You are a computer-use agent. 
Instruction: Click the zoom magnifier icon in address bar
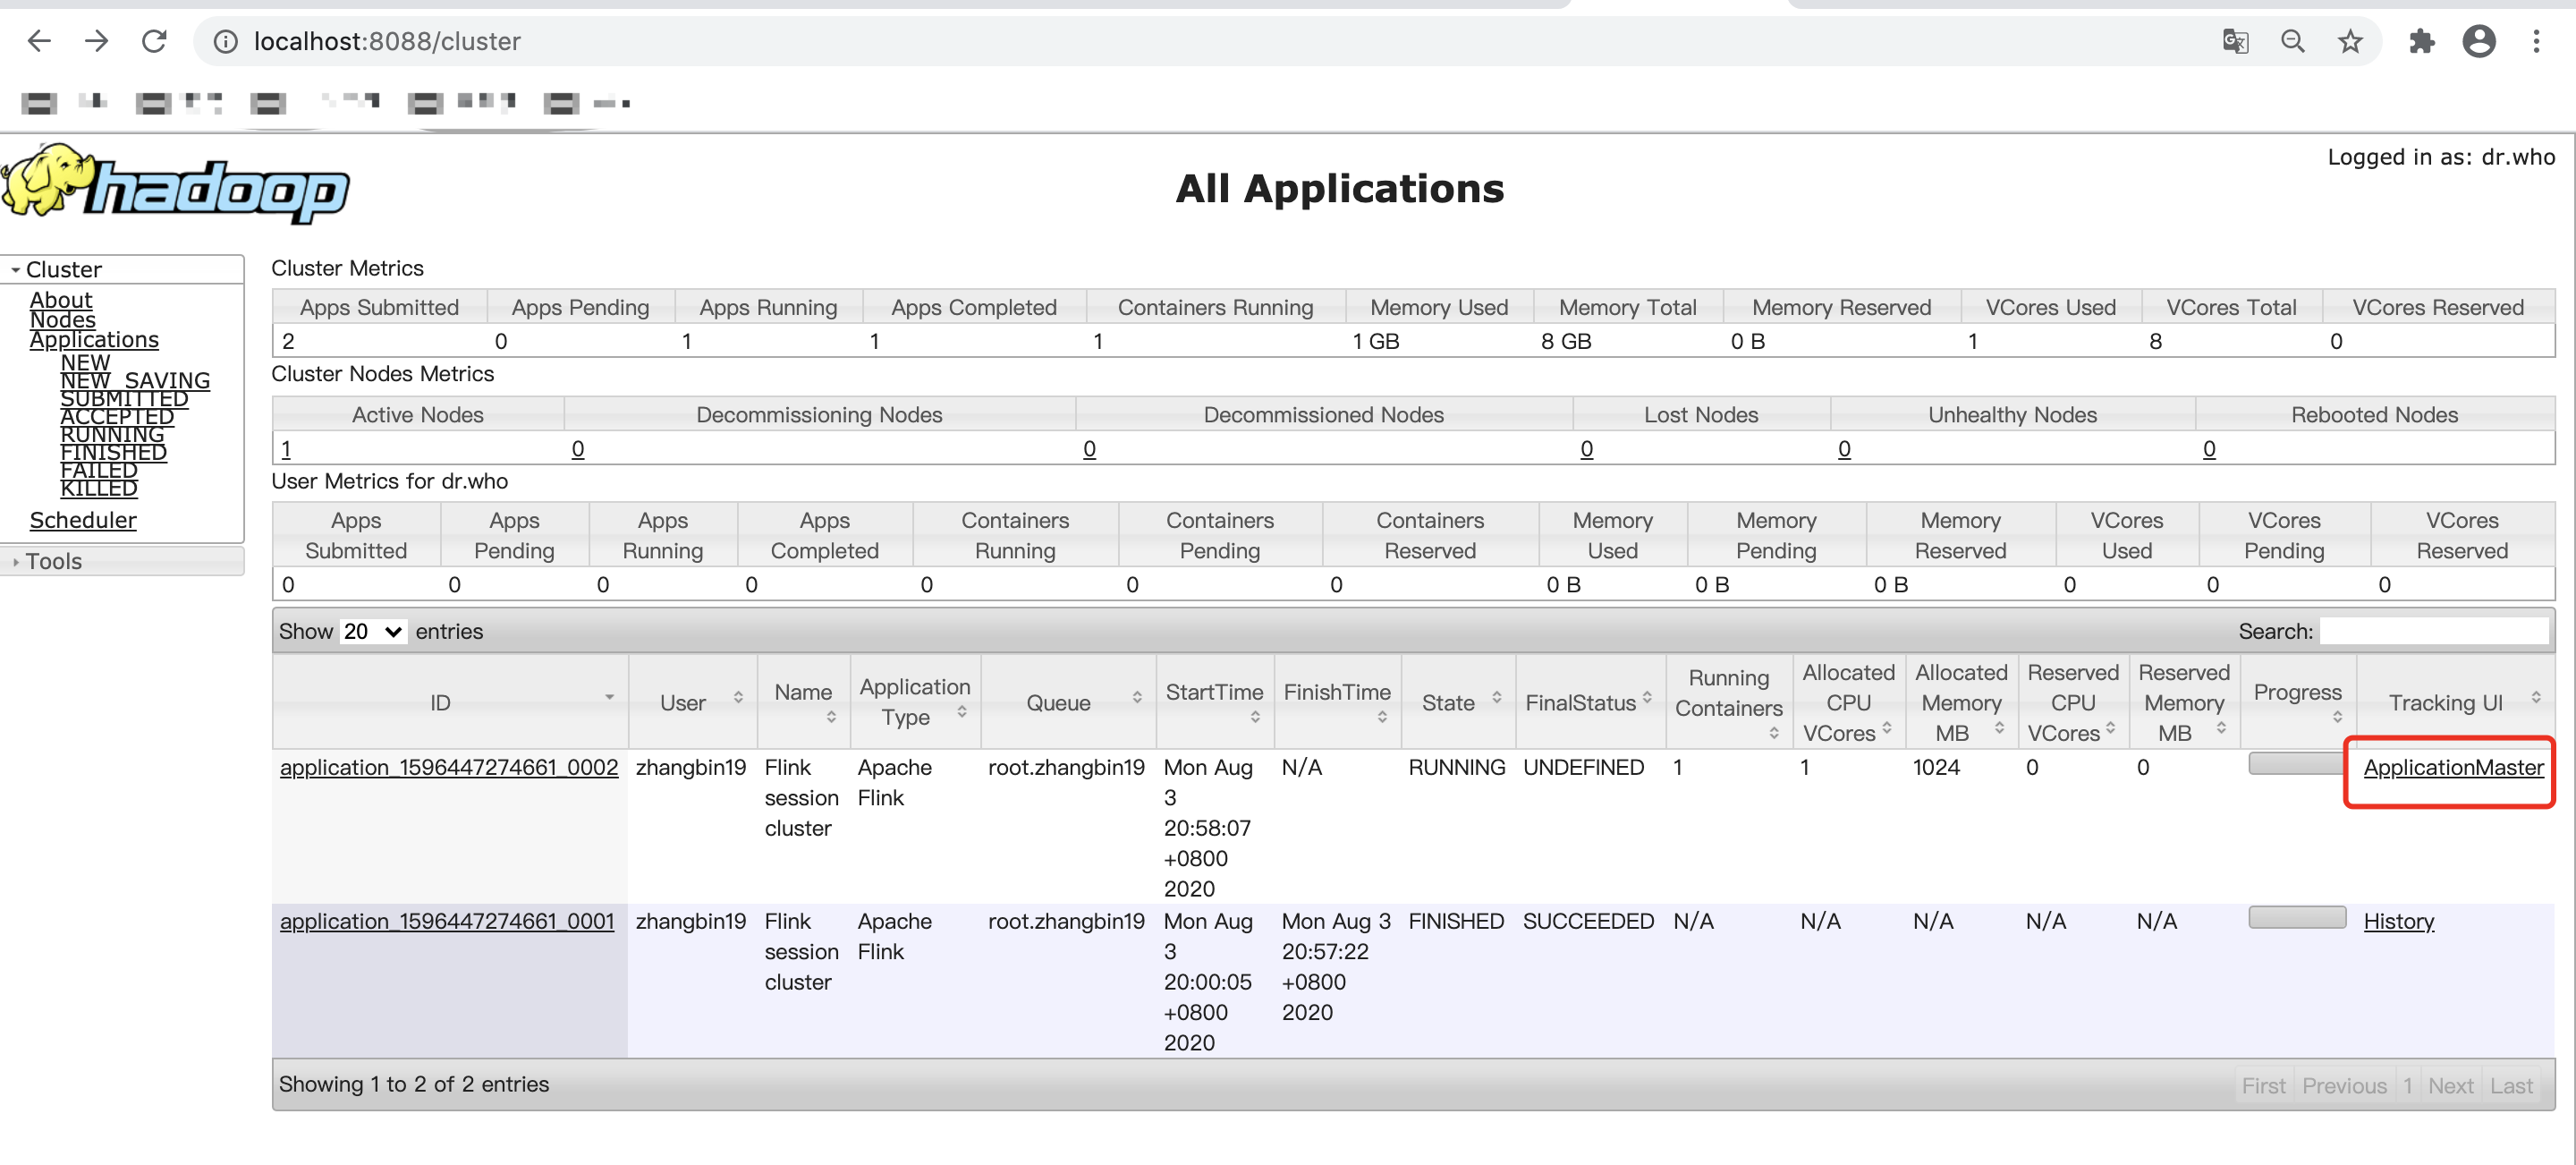[2292, 41]
